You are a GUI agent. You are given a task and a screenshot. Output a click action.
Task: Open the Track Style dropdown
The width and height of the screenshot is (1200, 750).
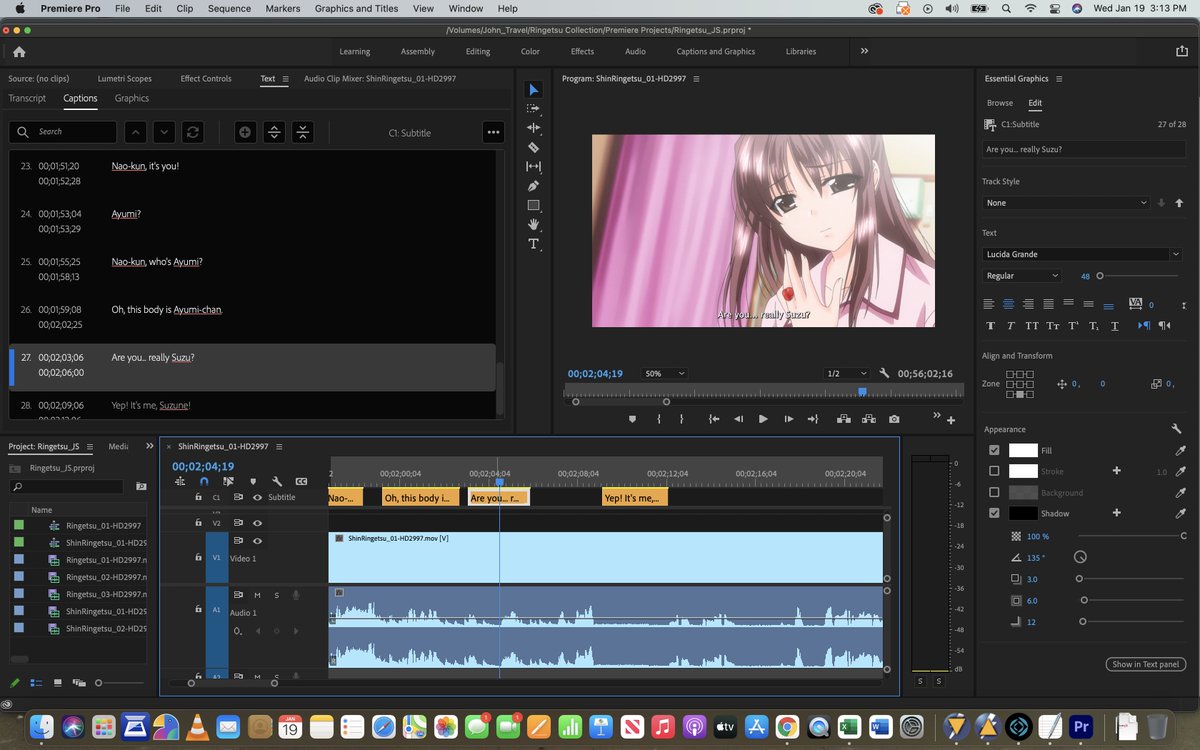1066,202
